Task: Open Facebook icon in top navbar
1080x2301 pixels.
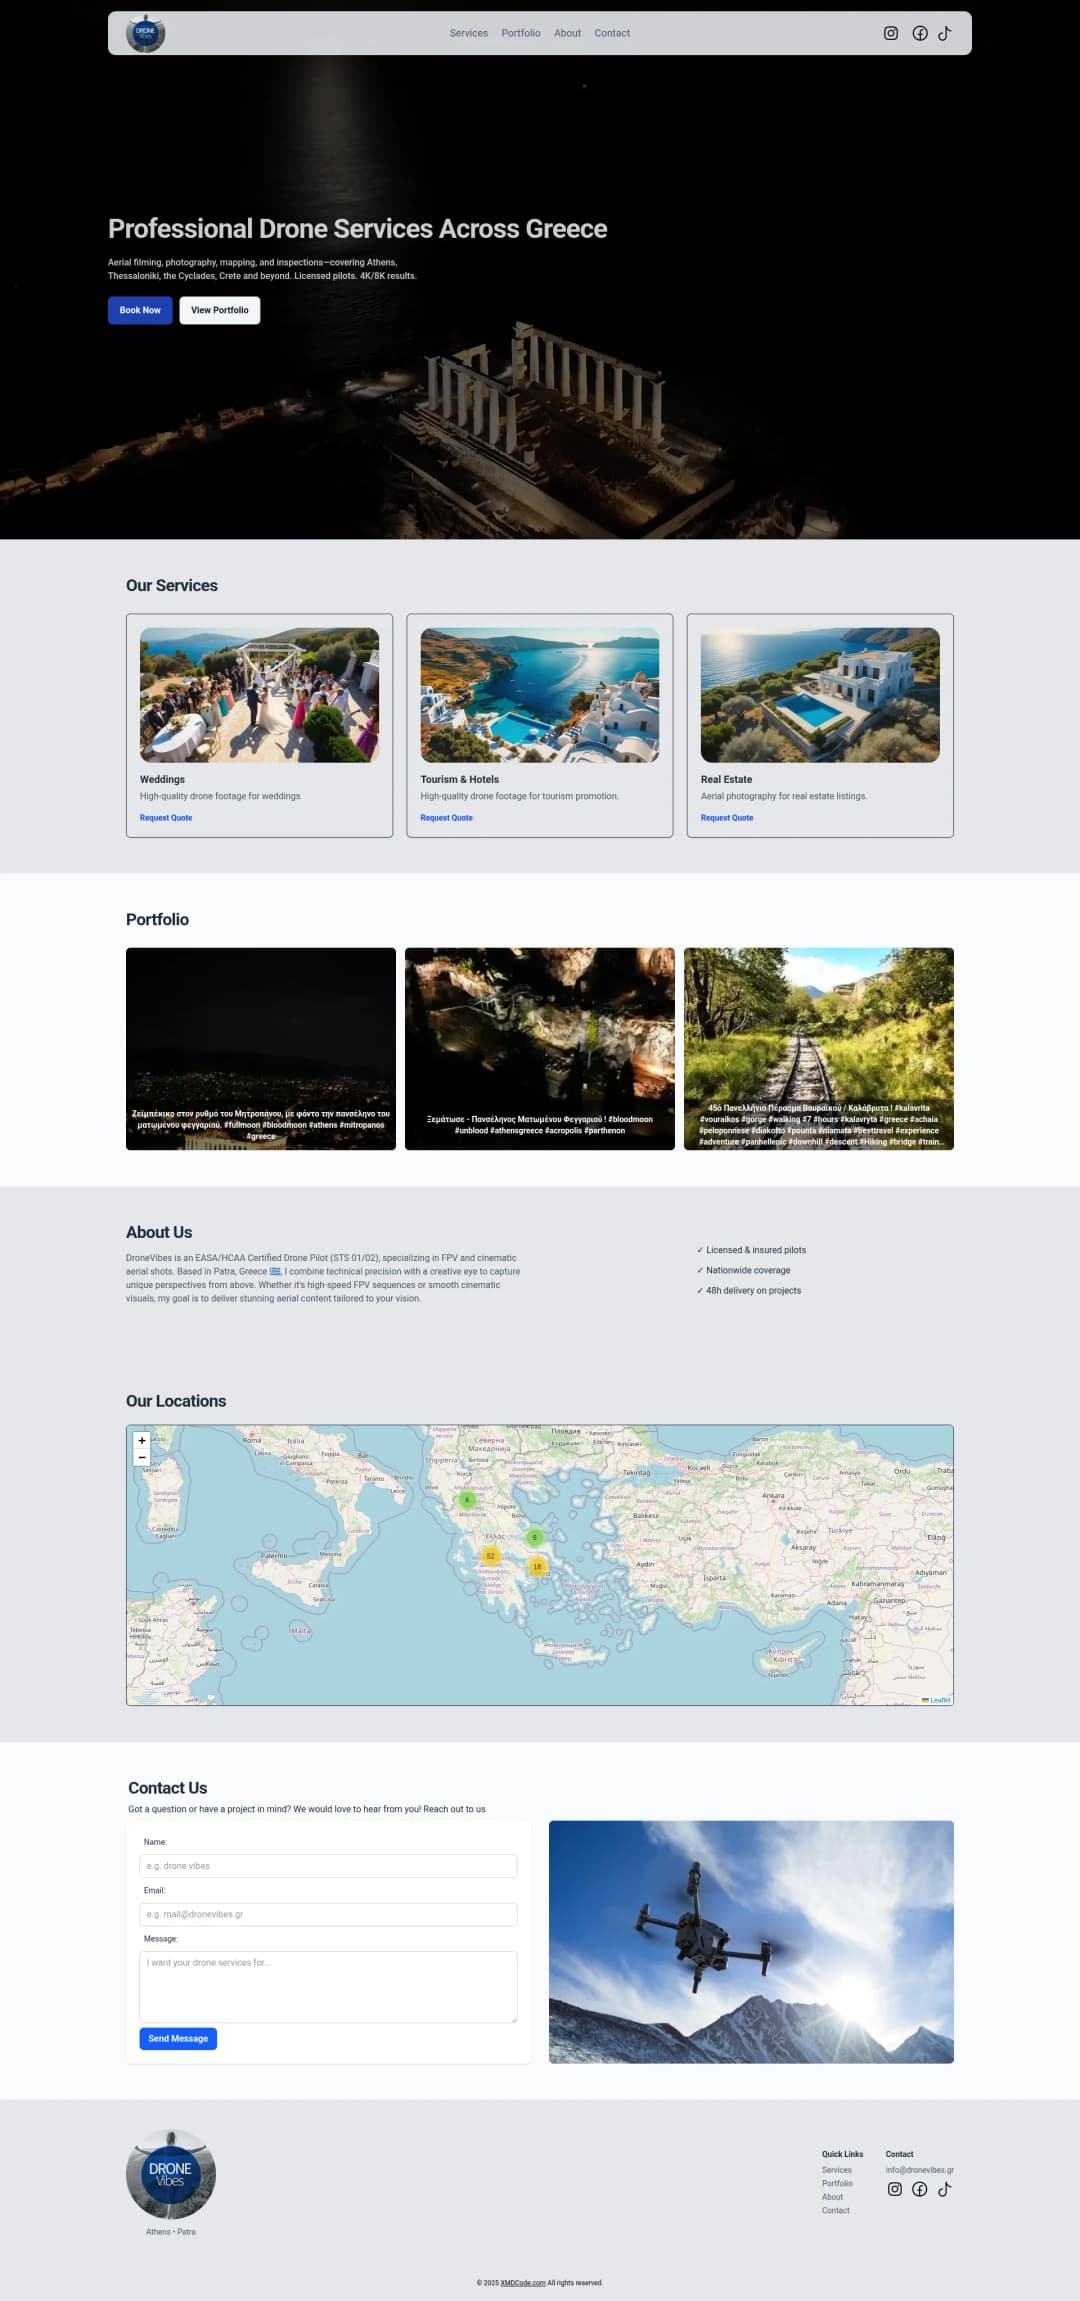Action: 919,33
